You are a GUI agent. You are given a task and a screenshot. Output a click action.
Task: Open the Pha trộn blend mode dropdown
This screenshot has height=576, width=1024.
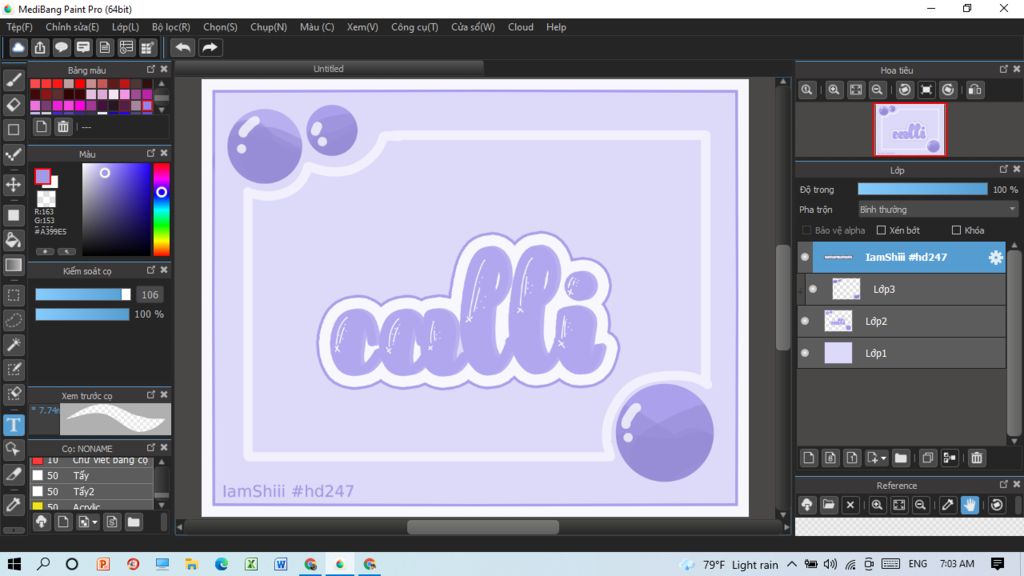938,210
